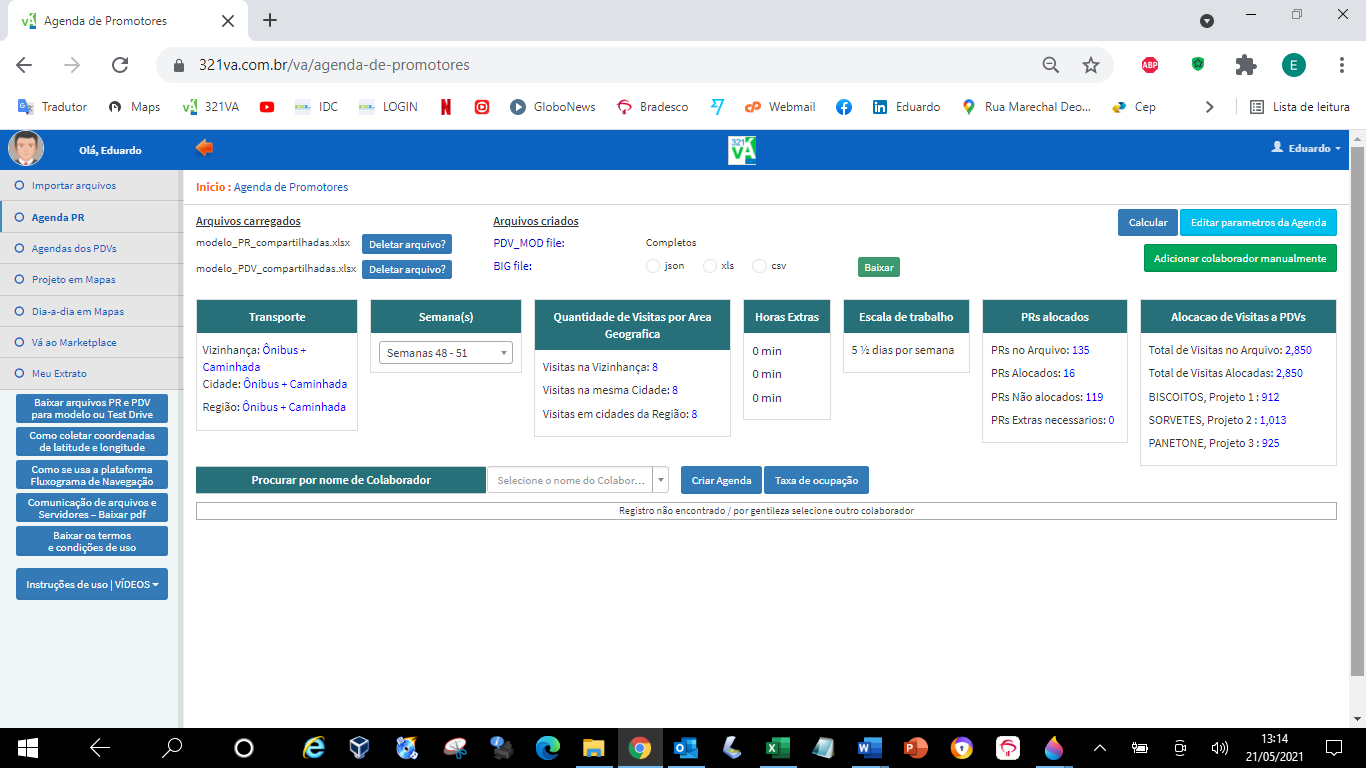The width and height of the screenshot is (1366, 768).
Task: Open Excel from the Windows taskbar
Action: 777,747
